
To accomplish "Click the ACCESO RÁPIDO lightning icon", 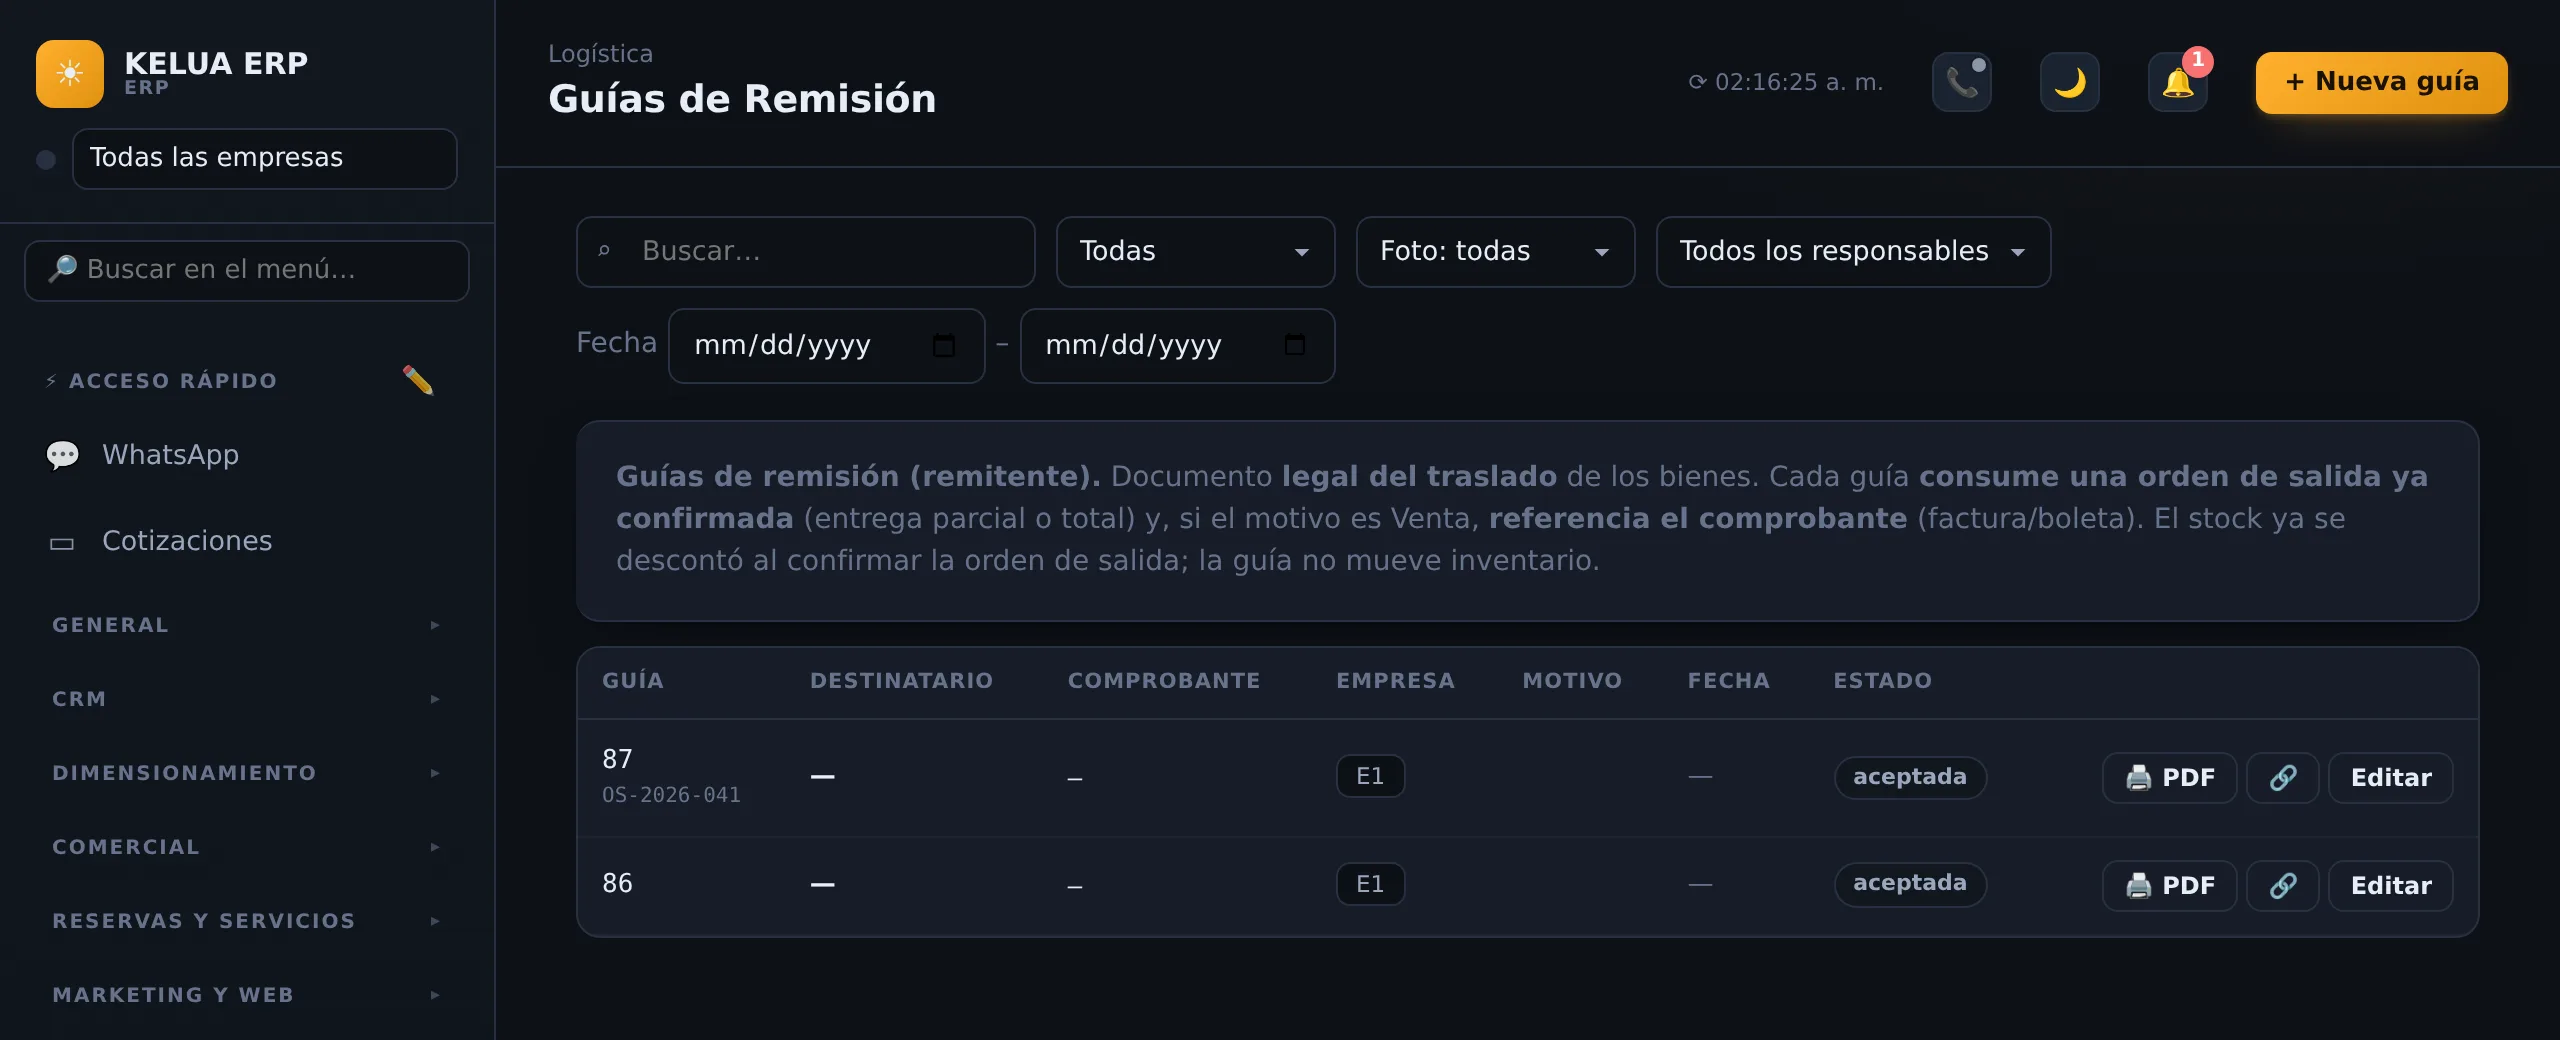I will [51, 381].
